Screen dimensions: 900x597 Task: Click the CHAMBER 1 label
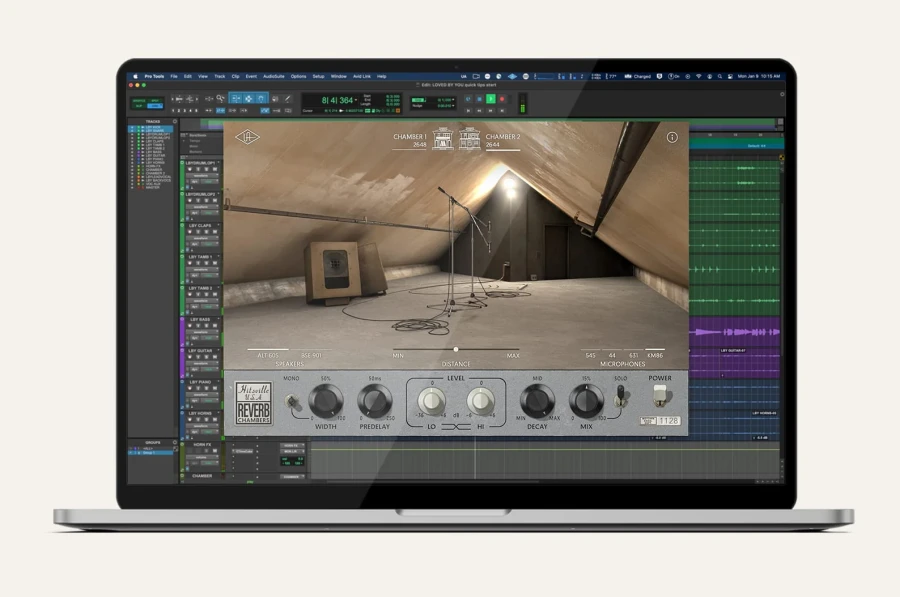point(410,137)
